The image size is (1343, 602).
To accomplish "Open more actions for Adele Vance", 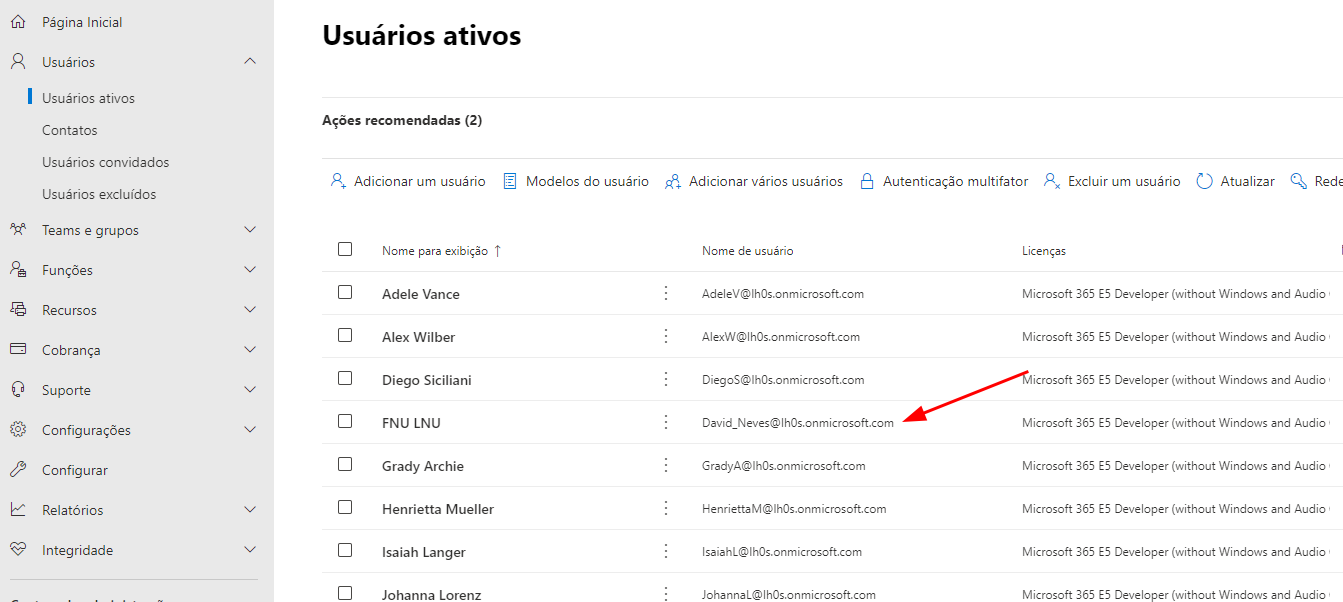I will tap(666, 293).
